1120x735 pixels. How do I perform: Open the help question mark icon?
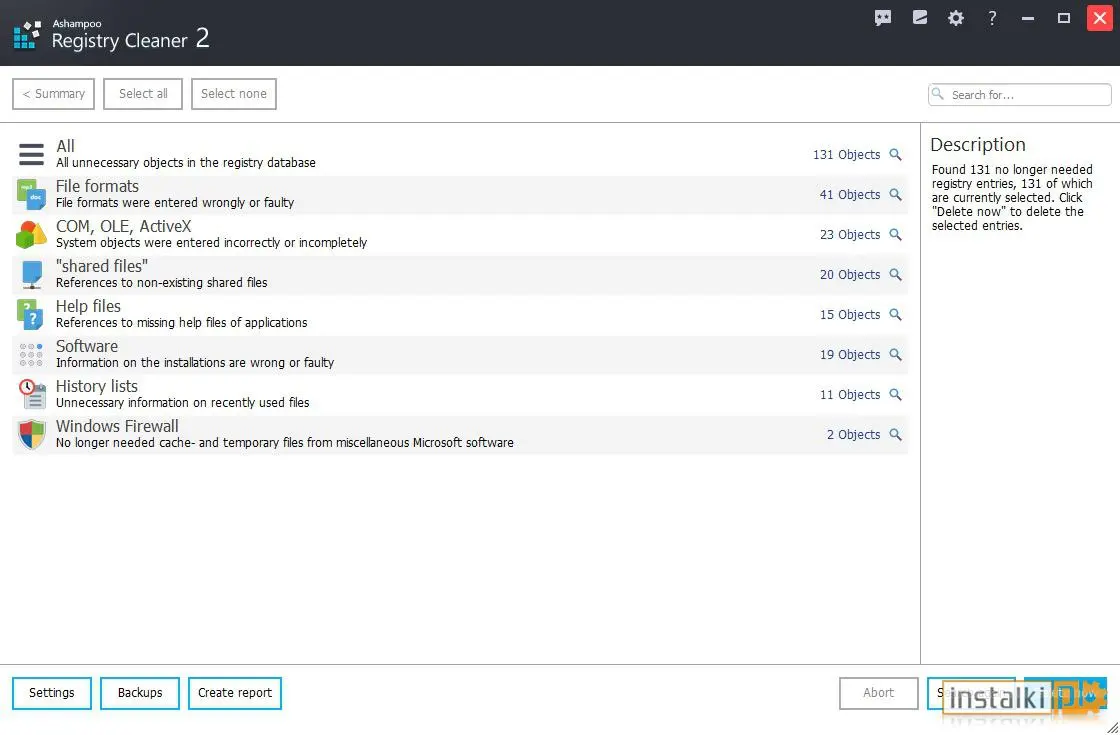tap(992, 18)
